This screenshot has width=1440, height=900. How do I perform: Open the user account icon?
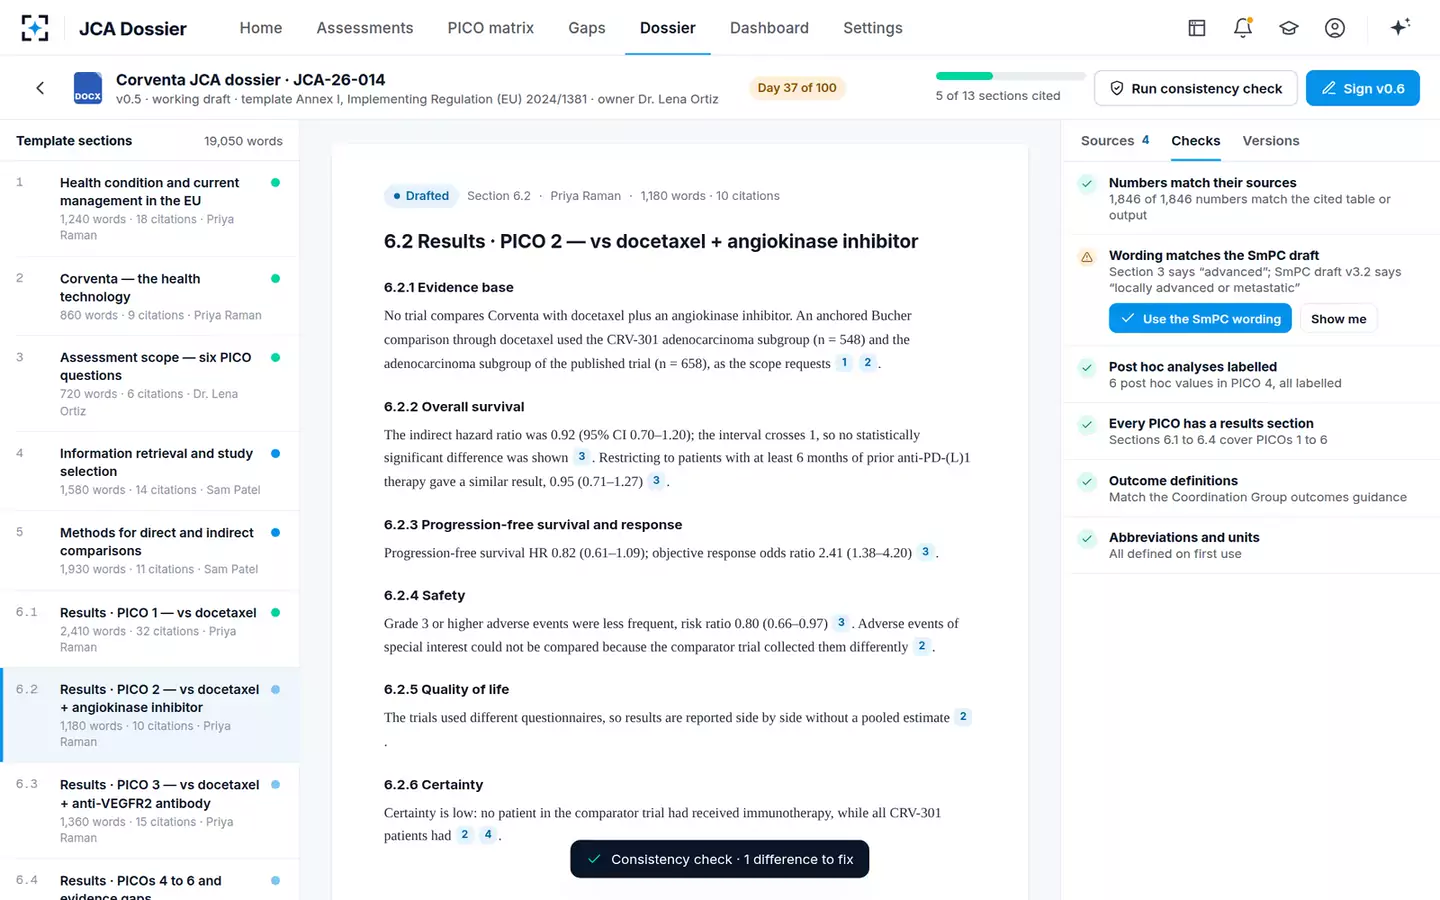pyautogui.click(x=1335, y=28)
